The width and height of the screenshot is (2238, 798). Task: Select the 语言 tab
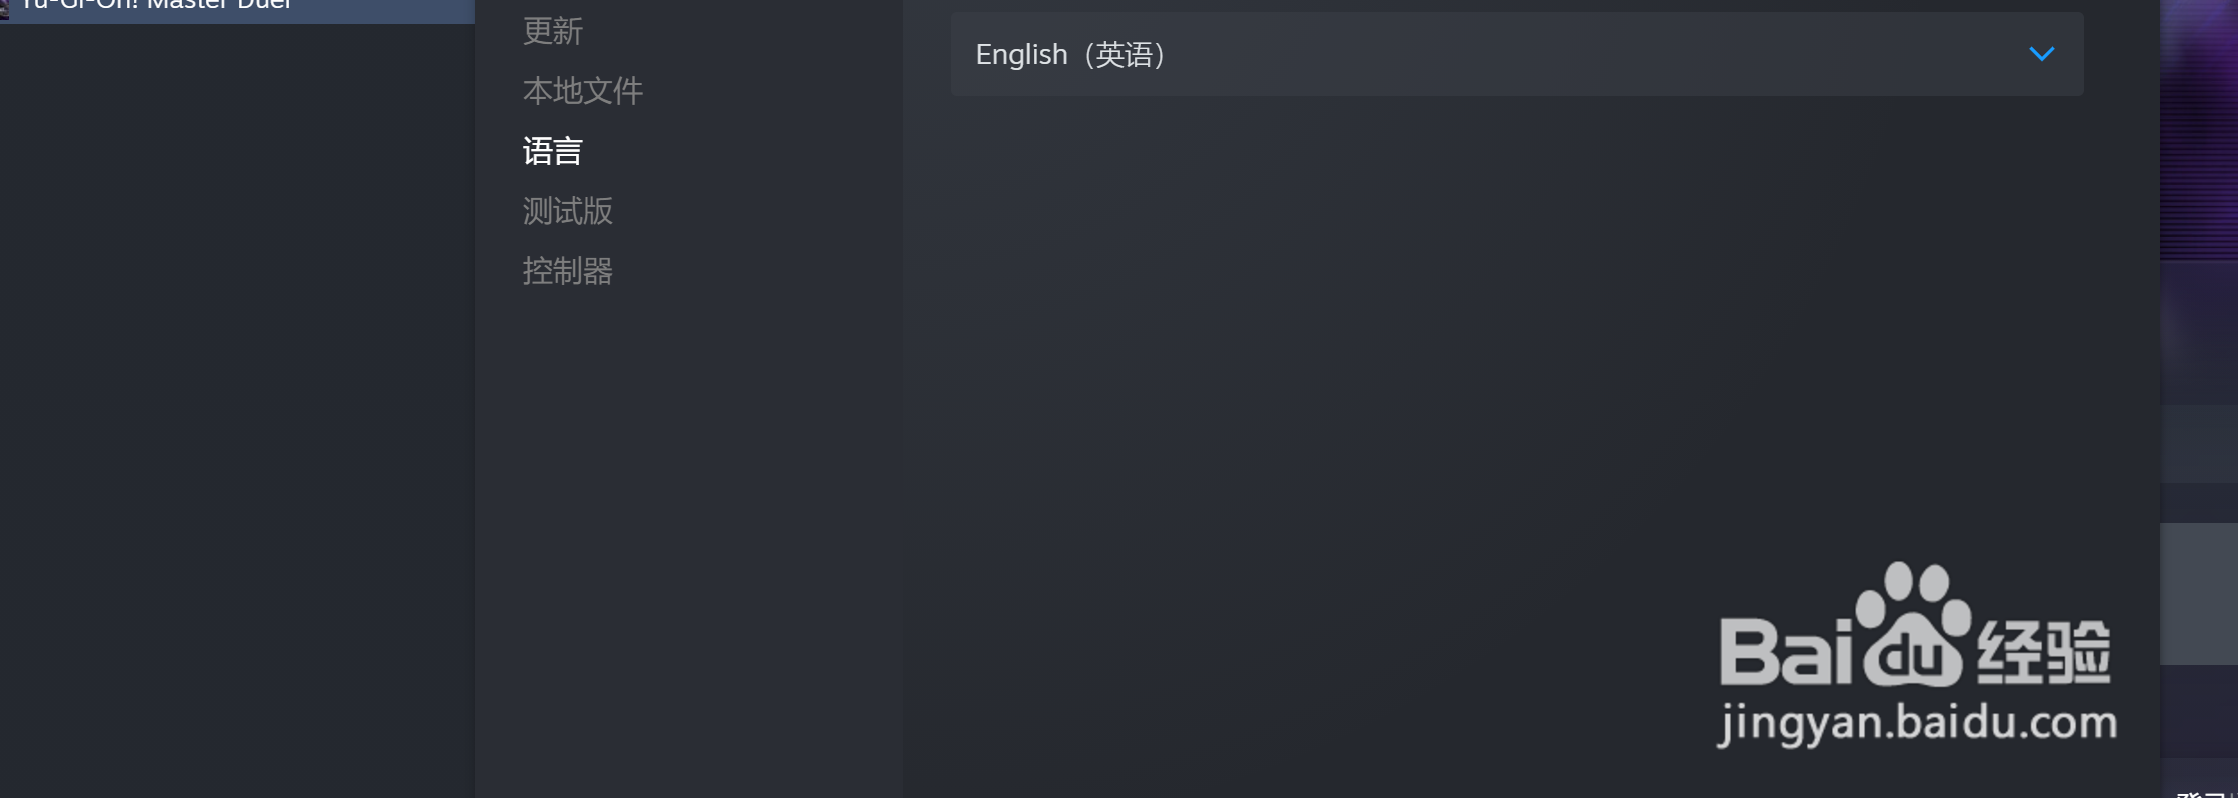(552, 151)
